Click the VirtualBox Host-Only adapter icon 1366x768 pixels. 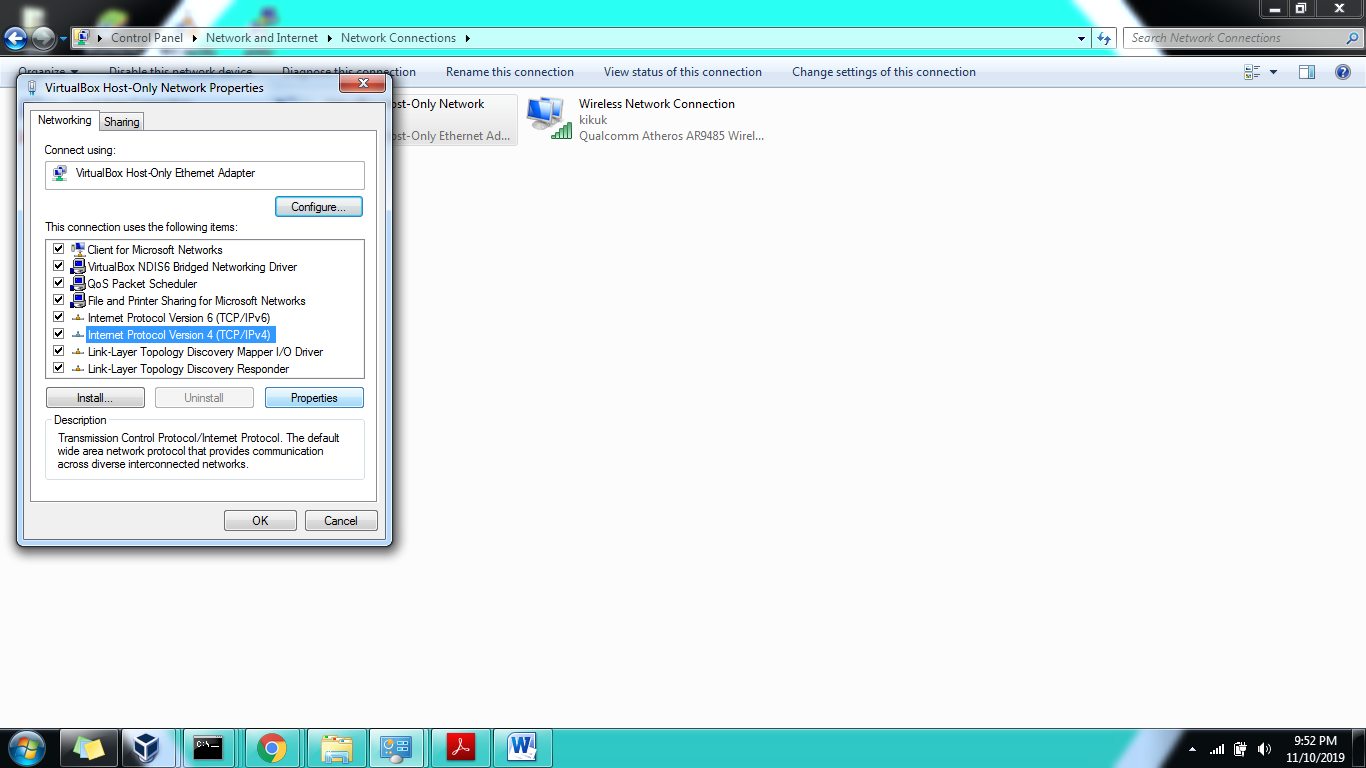(x=60, y=173)
